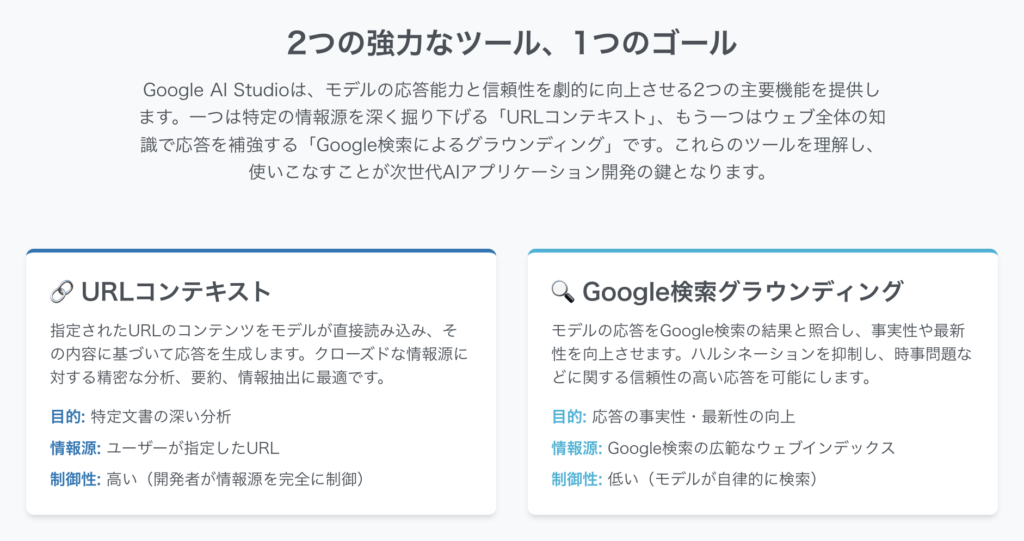Click the 情報源 label in the Google検索 card
The height and width of the screenshot is (541, 1024).
click(x=577, y=448)
